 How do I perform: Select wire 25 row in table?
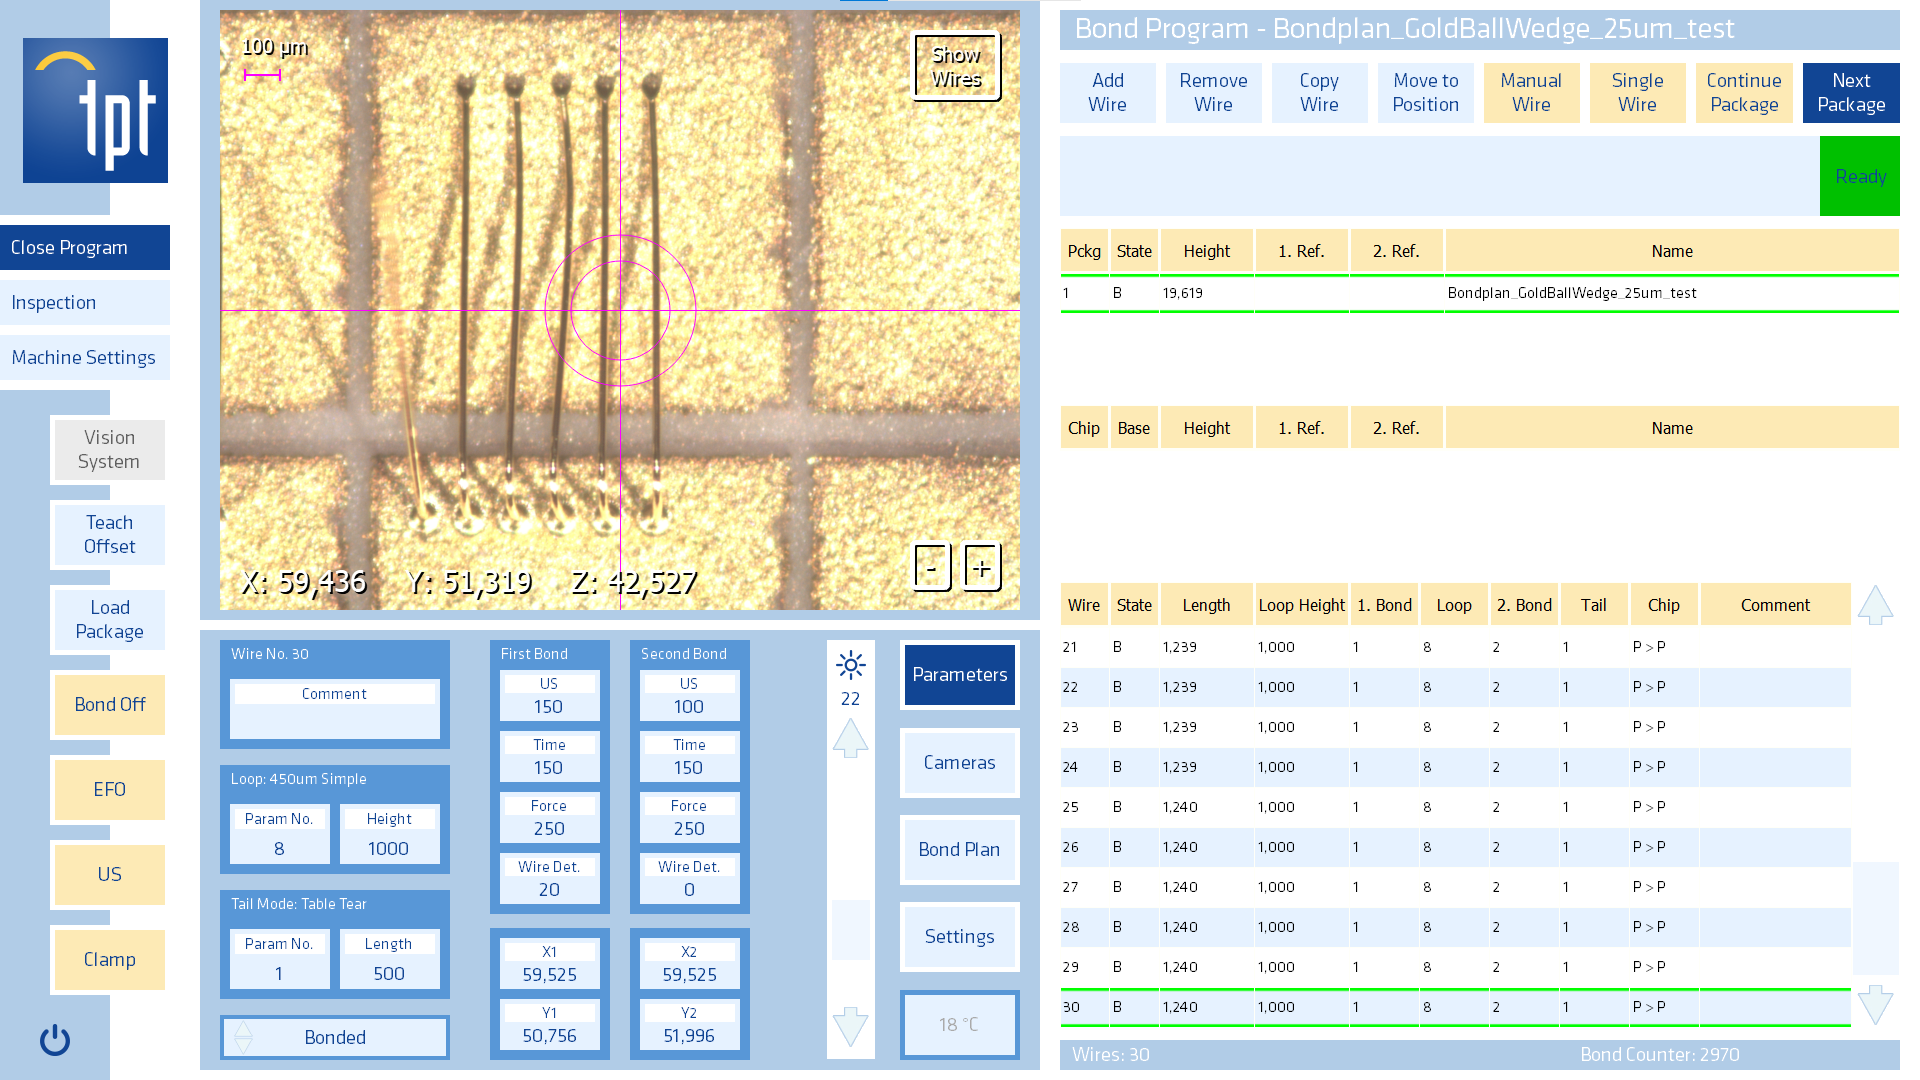click(x=1455, y=807)
